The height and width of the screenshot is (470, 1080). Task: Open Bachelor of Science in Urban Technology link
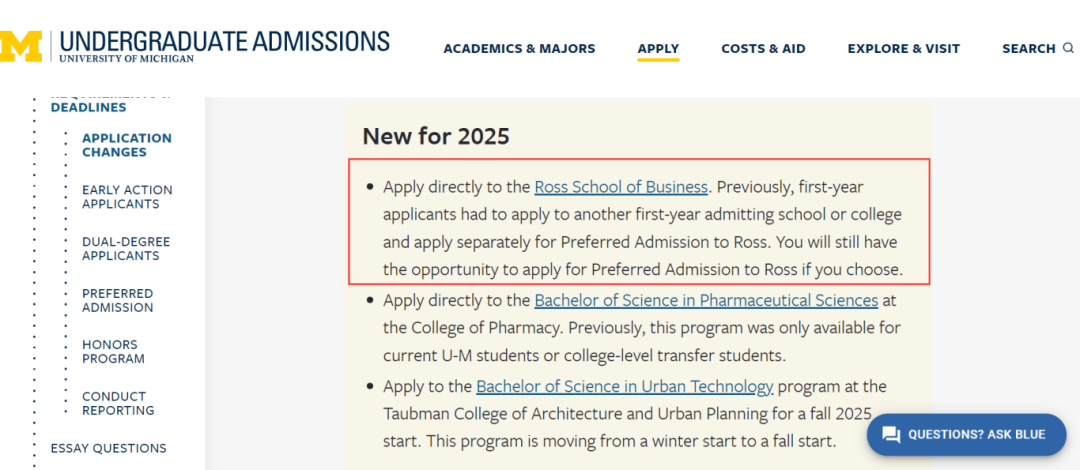(625, 387)
